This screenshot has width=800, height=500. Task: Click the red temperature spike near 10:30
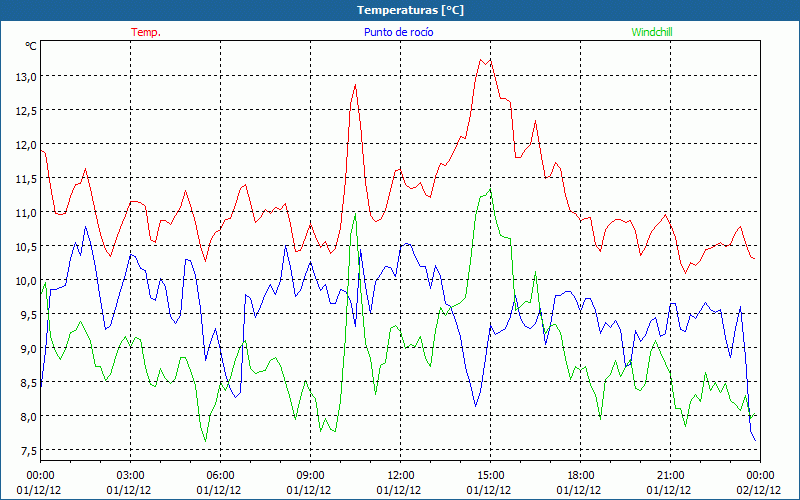click(355, 85)
